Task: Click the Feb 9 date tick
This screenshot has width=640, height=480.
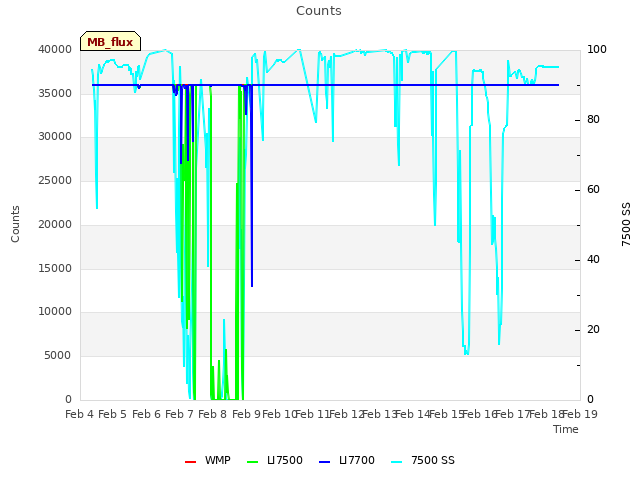Action: (246, 414)
